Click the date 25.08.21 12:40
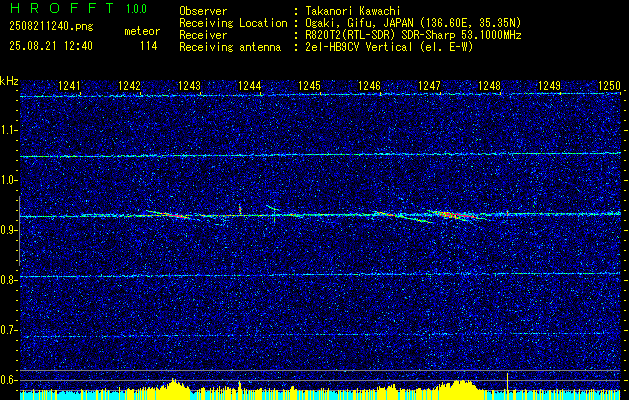 click(x=51, y=46)
